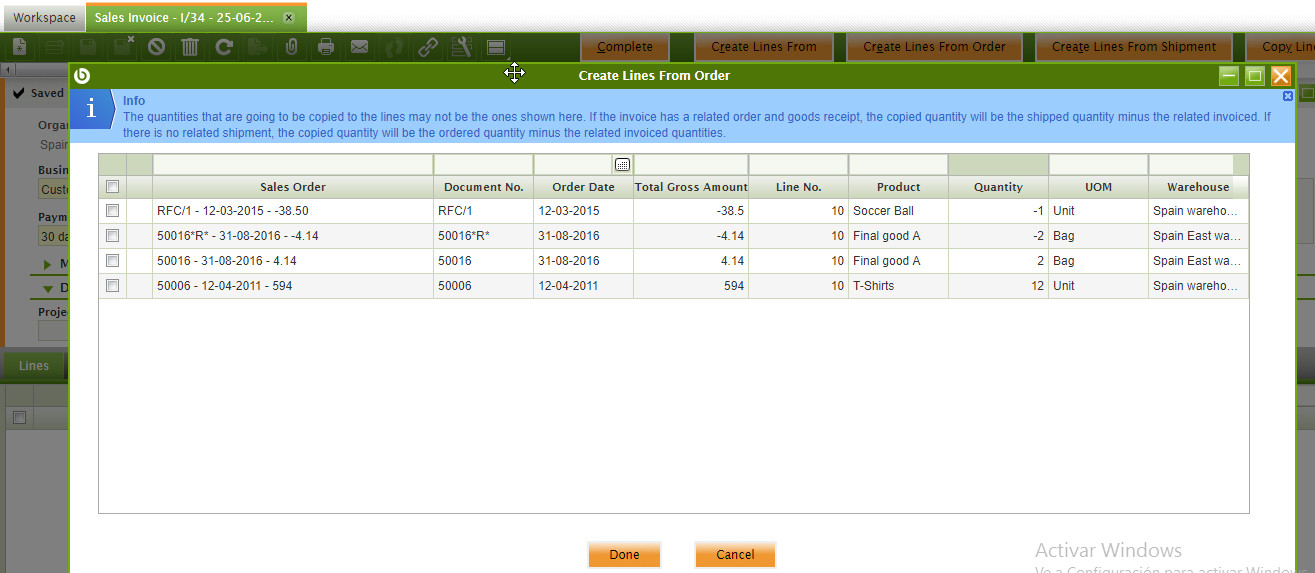Sort by the Sales Order column header
This screenshot has height=573, width=1315.
pyautogui.click(x=293, y=187)
